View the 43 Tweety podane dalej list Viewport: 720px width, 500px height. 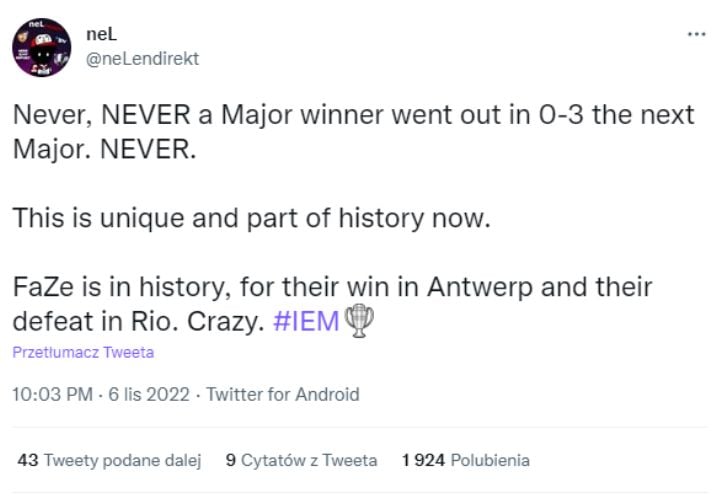pos(110,460)
